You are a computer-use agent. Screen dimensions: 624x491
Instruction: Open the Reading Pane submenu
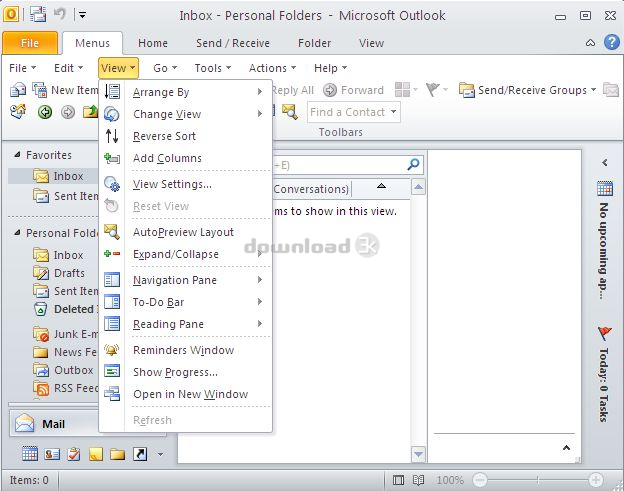(186, 324)
